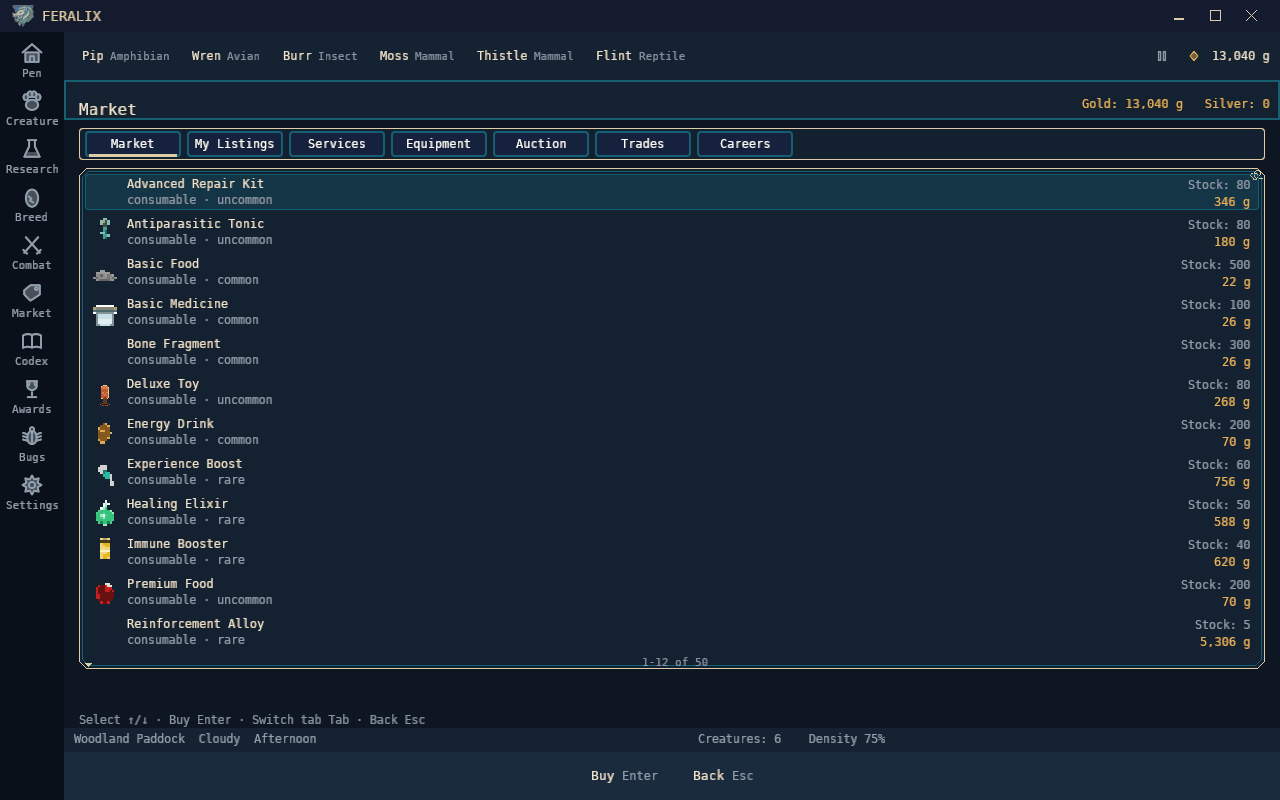This screenshot has width=1280, height=800.
Task: Click the 756 g price
Action: 1232,482
